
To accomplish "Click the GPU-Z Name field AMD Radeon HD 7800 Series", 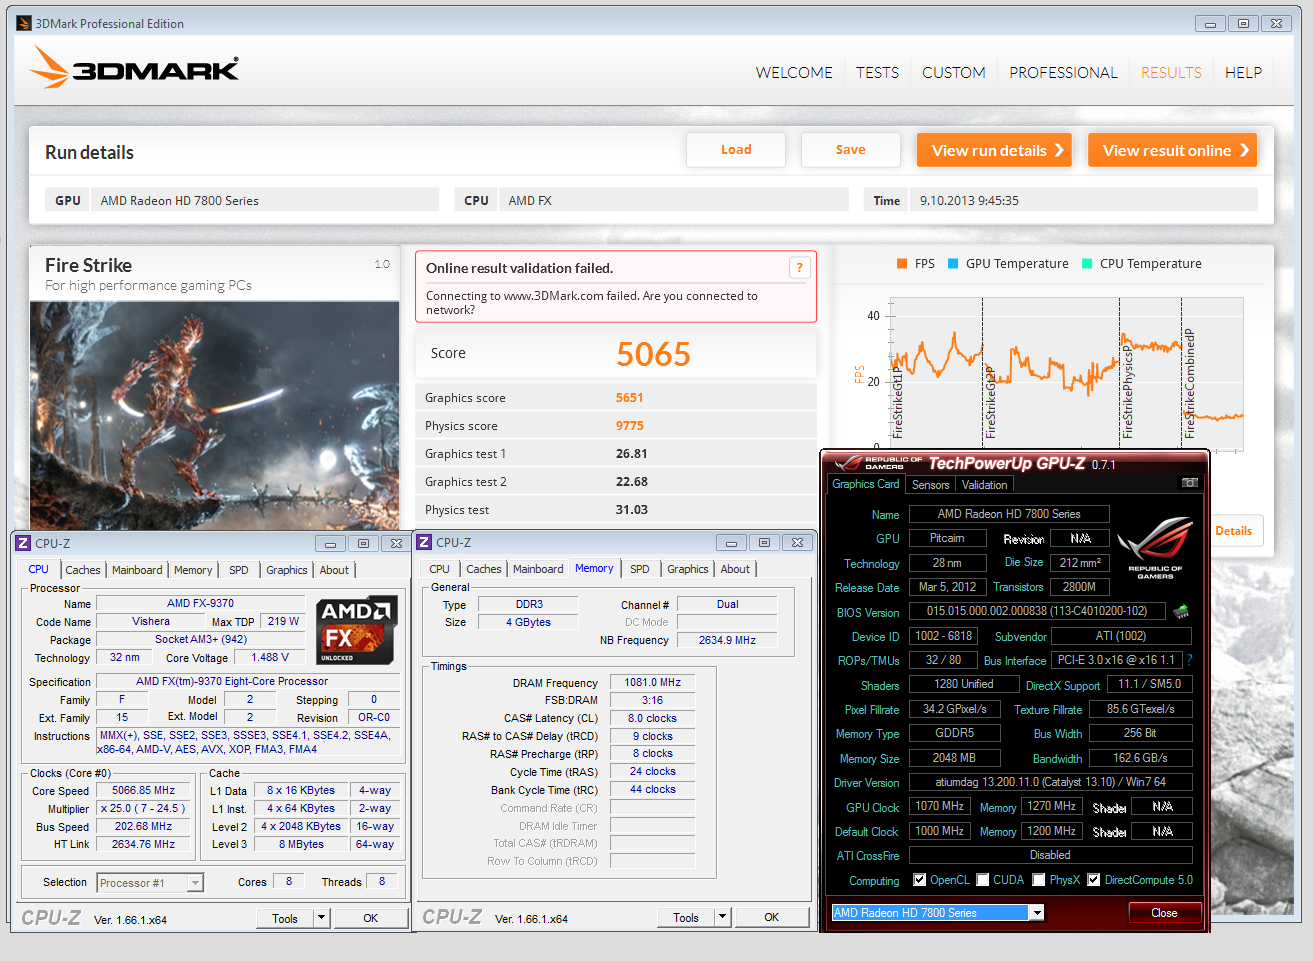I will pyautogui.click(x=1008, y=514).
